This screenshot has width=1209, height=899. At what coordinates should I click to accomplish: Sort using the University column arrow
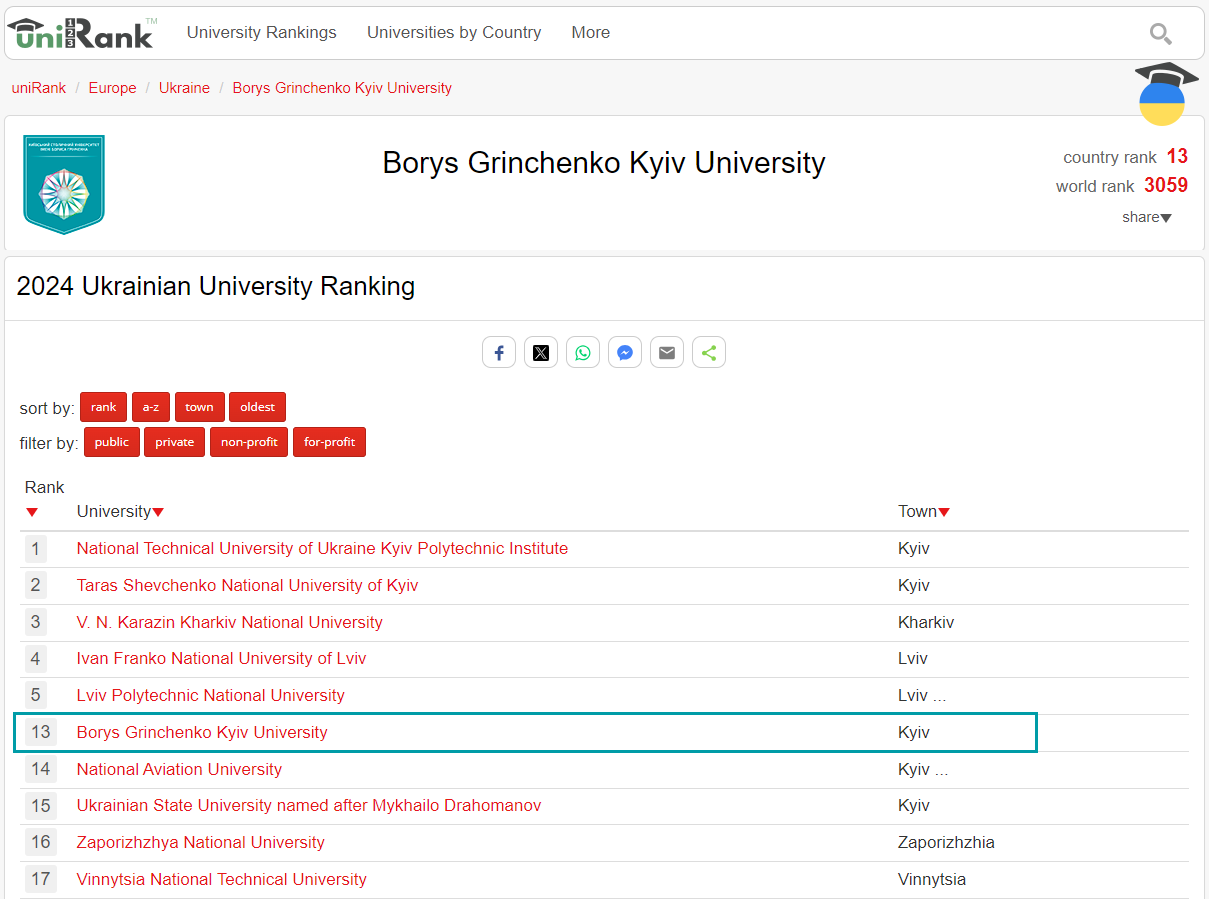(158, 512)
